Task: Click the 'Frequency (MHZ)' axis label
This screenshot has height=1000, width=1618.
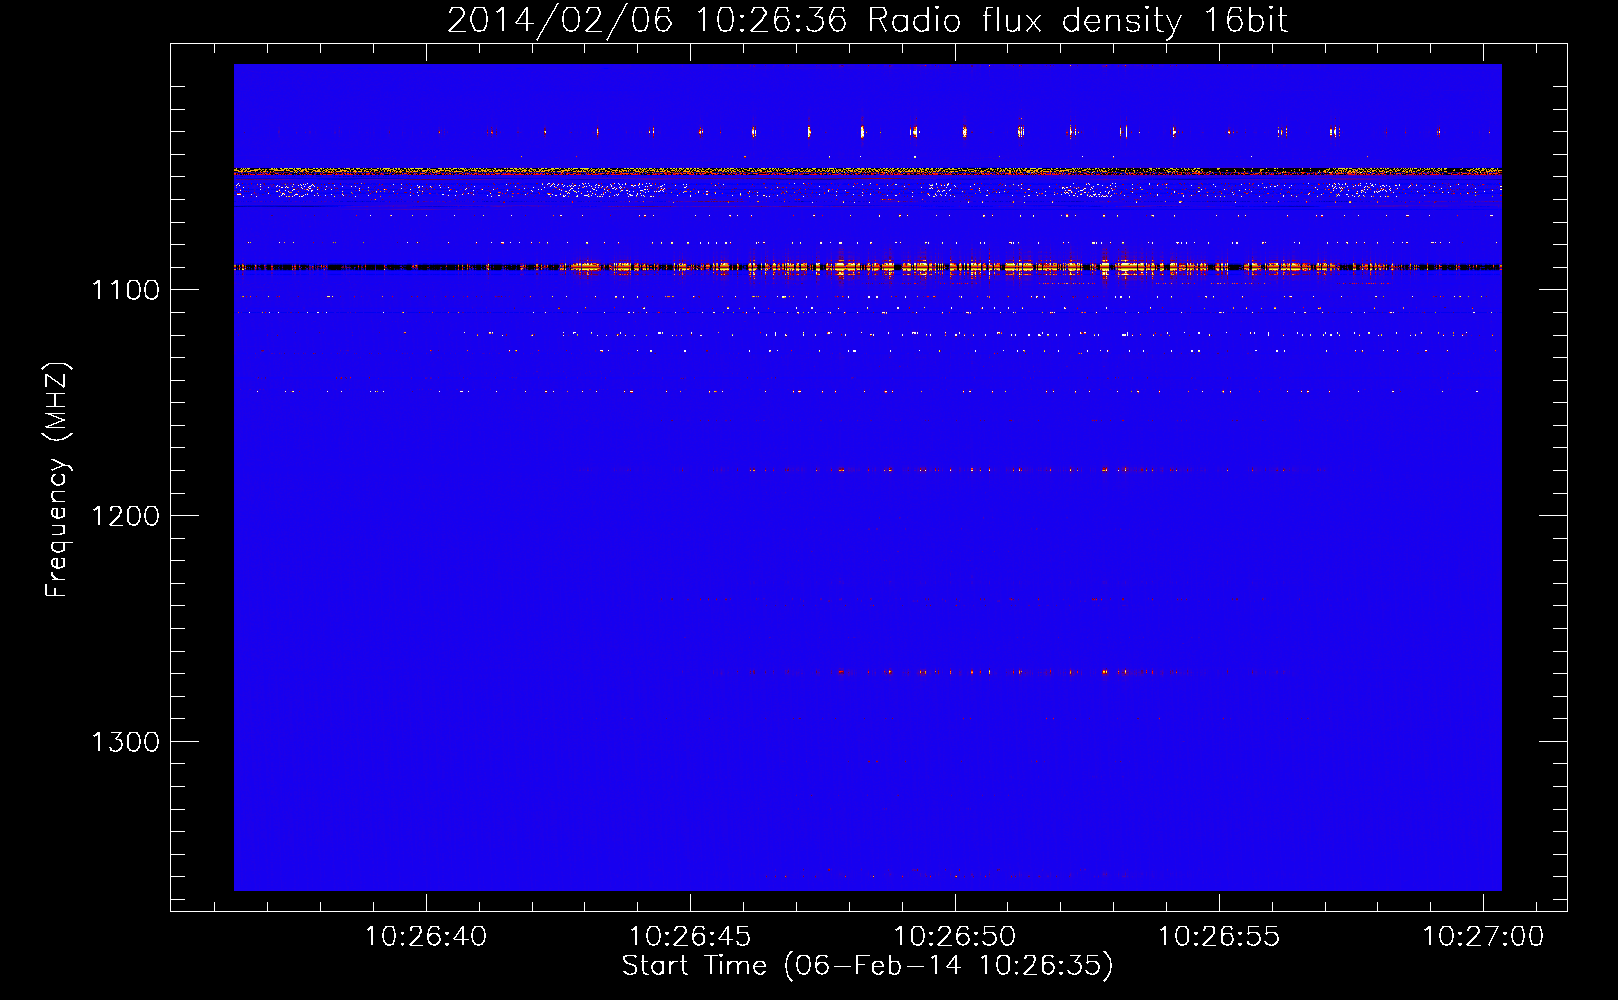Action: click(58, 480)
